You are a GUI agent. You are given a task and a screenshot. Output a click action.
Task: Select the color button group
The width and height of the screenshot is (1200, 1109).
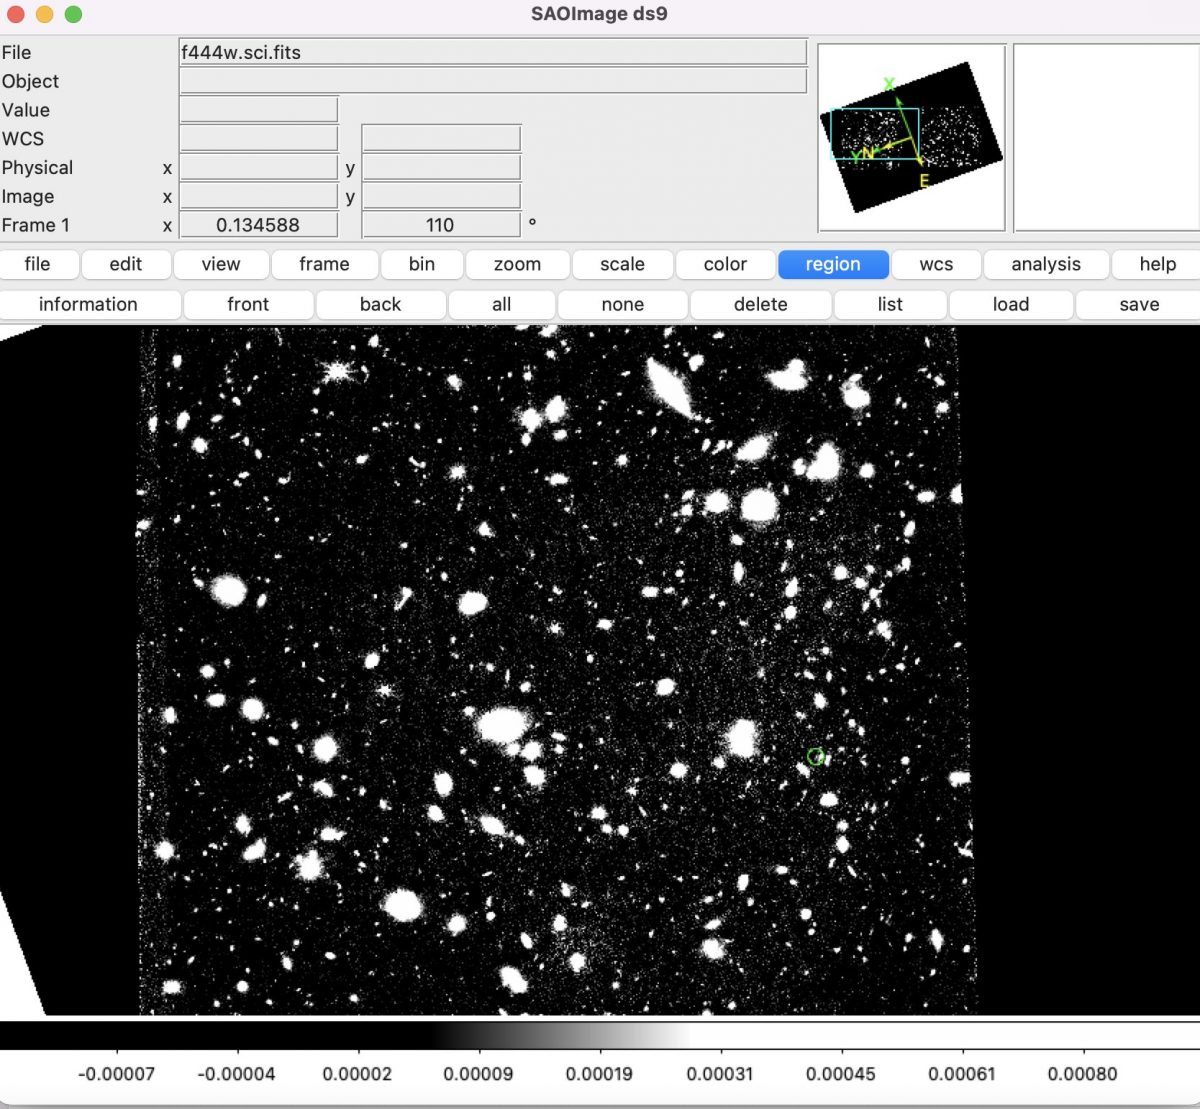725,264
